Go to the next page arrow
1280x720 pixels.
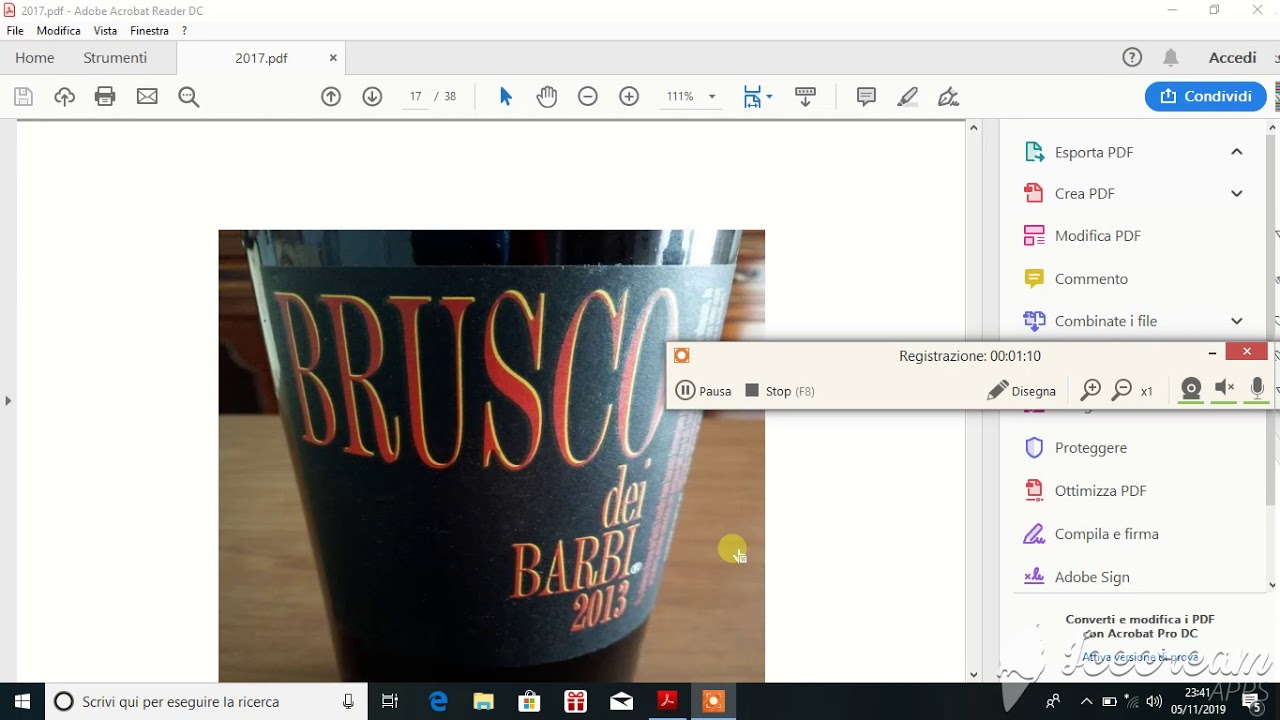[x=372, y=97]
